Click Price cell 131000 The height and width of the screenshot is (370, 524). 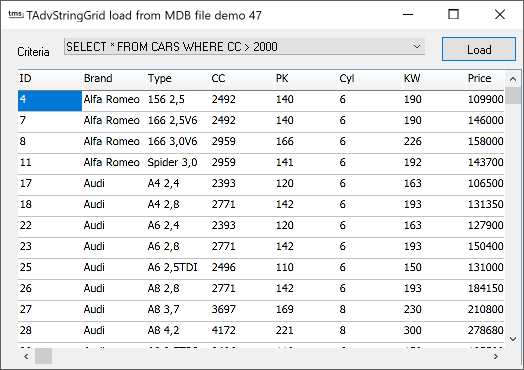[485, 269]
